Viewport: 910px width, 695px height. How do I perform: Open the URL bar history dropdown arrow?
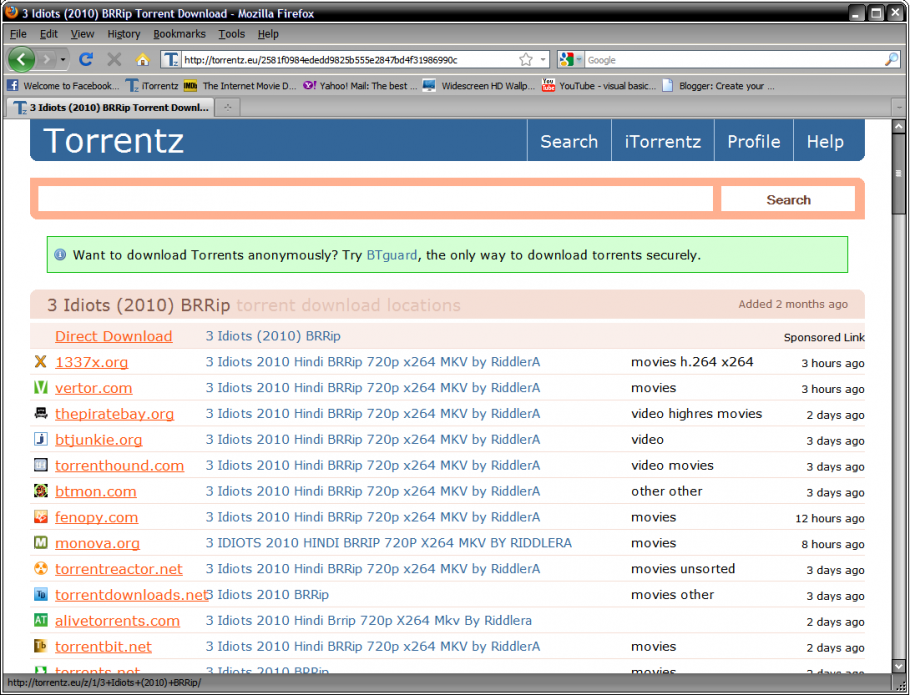pos(543,59)
